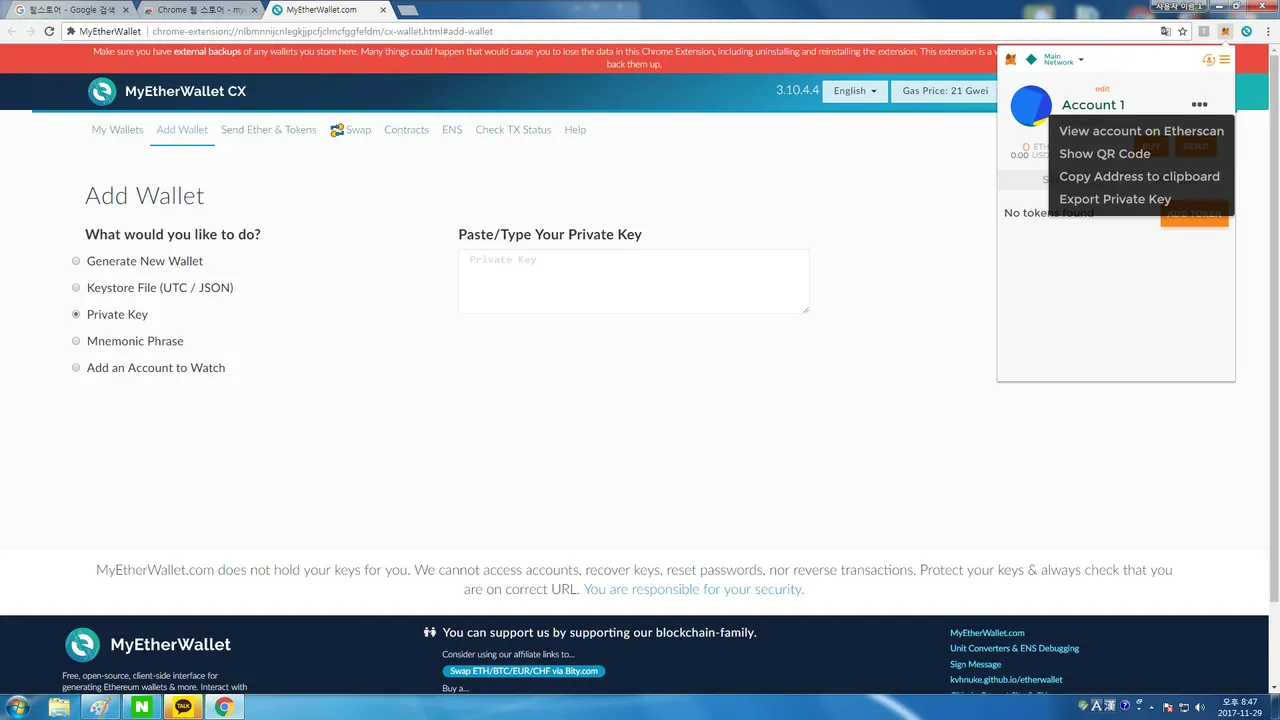Click the MyEtherWallet footer logo
This screenshot has width=1280, height=720.
point(148,645)
